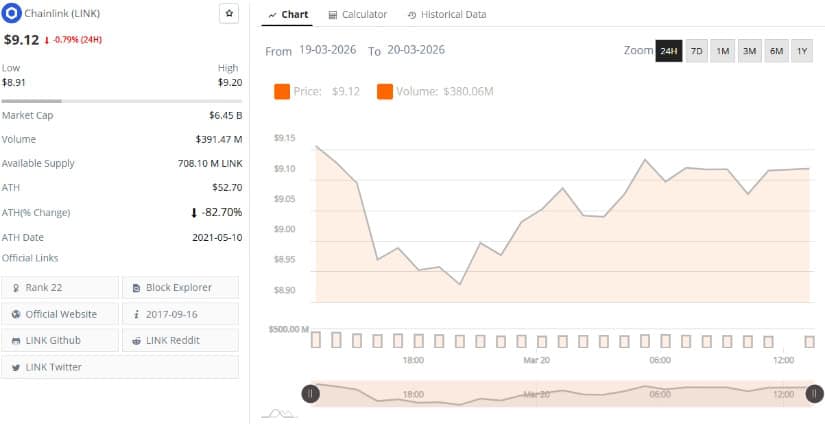This screenshot has height=424, width=825.
Task: Toggle the orange Volume series legend
Action: [385, 92]
